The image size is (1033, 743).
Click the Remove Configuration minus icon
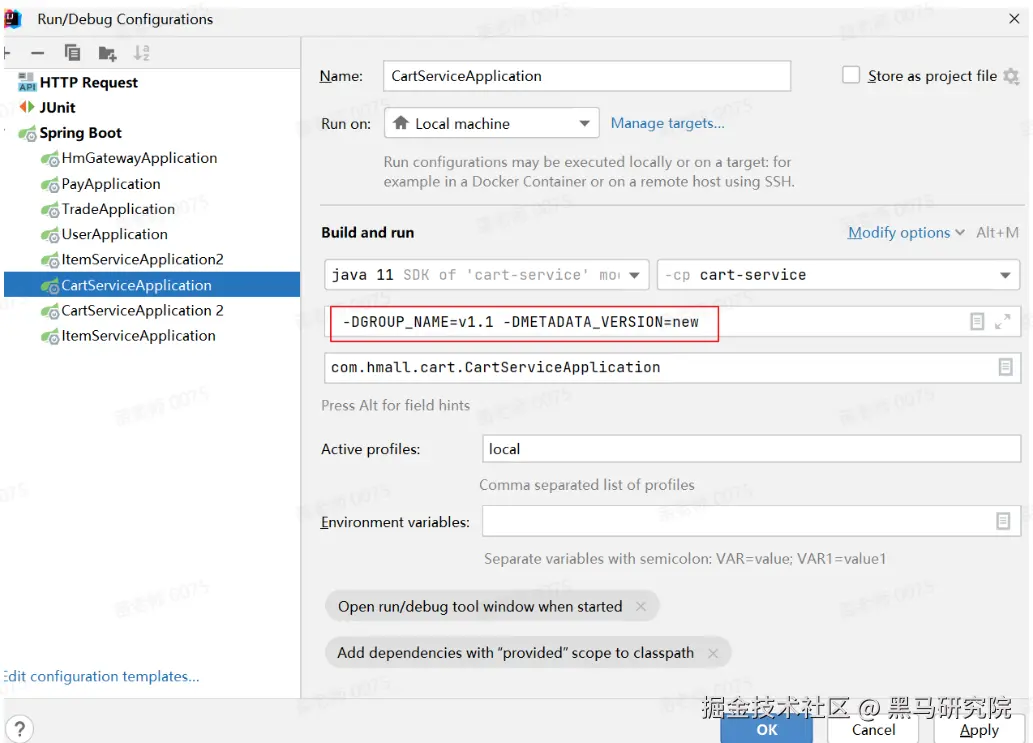[x=38, y=53]
